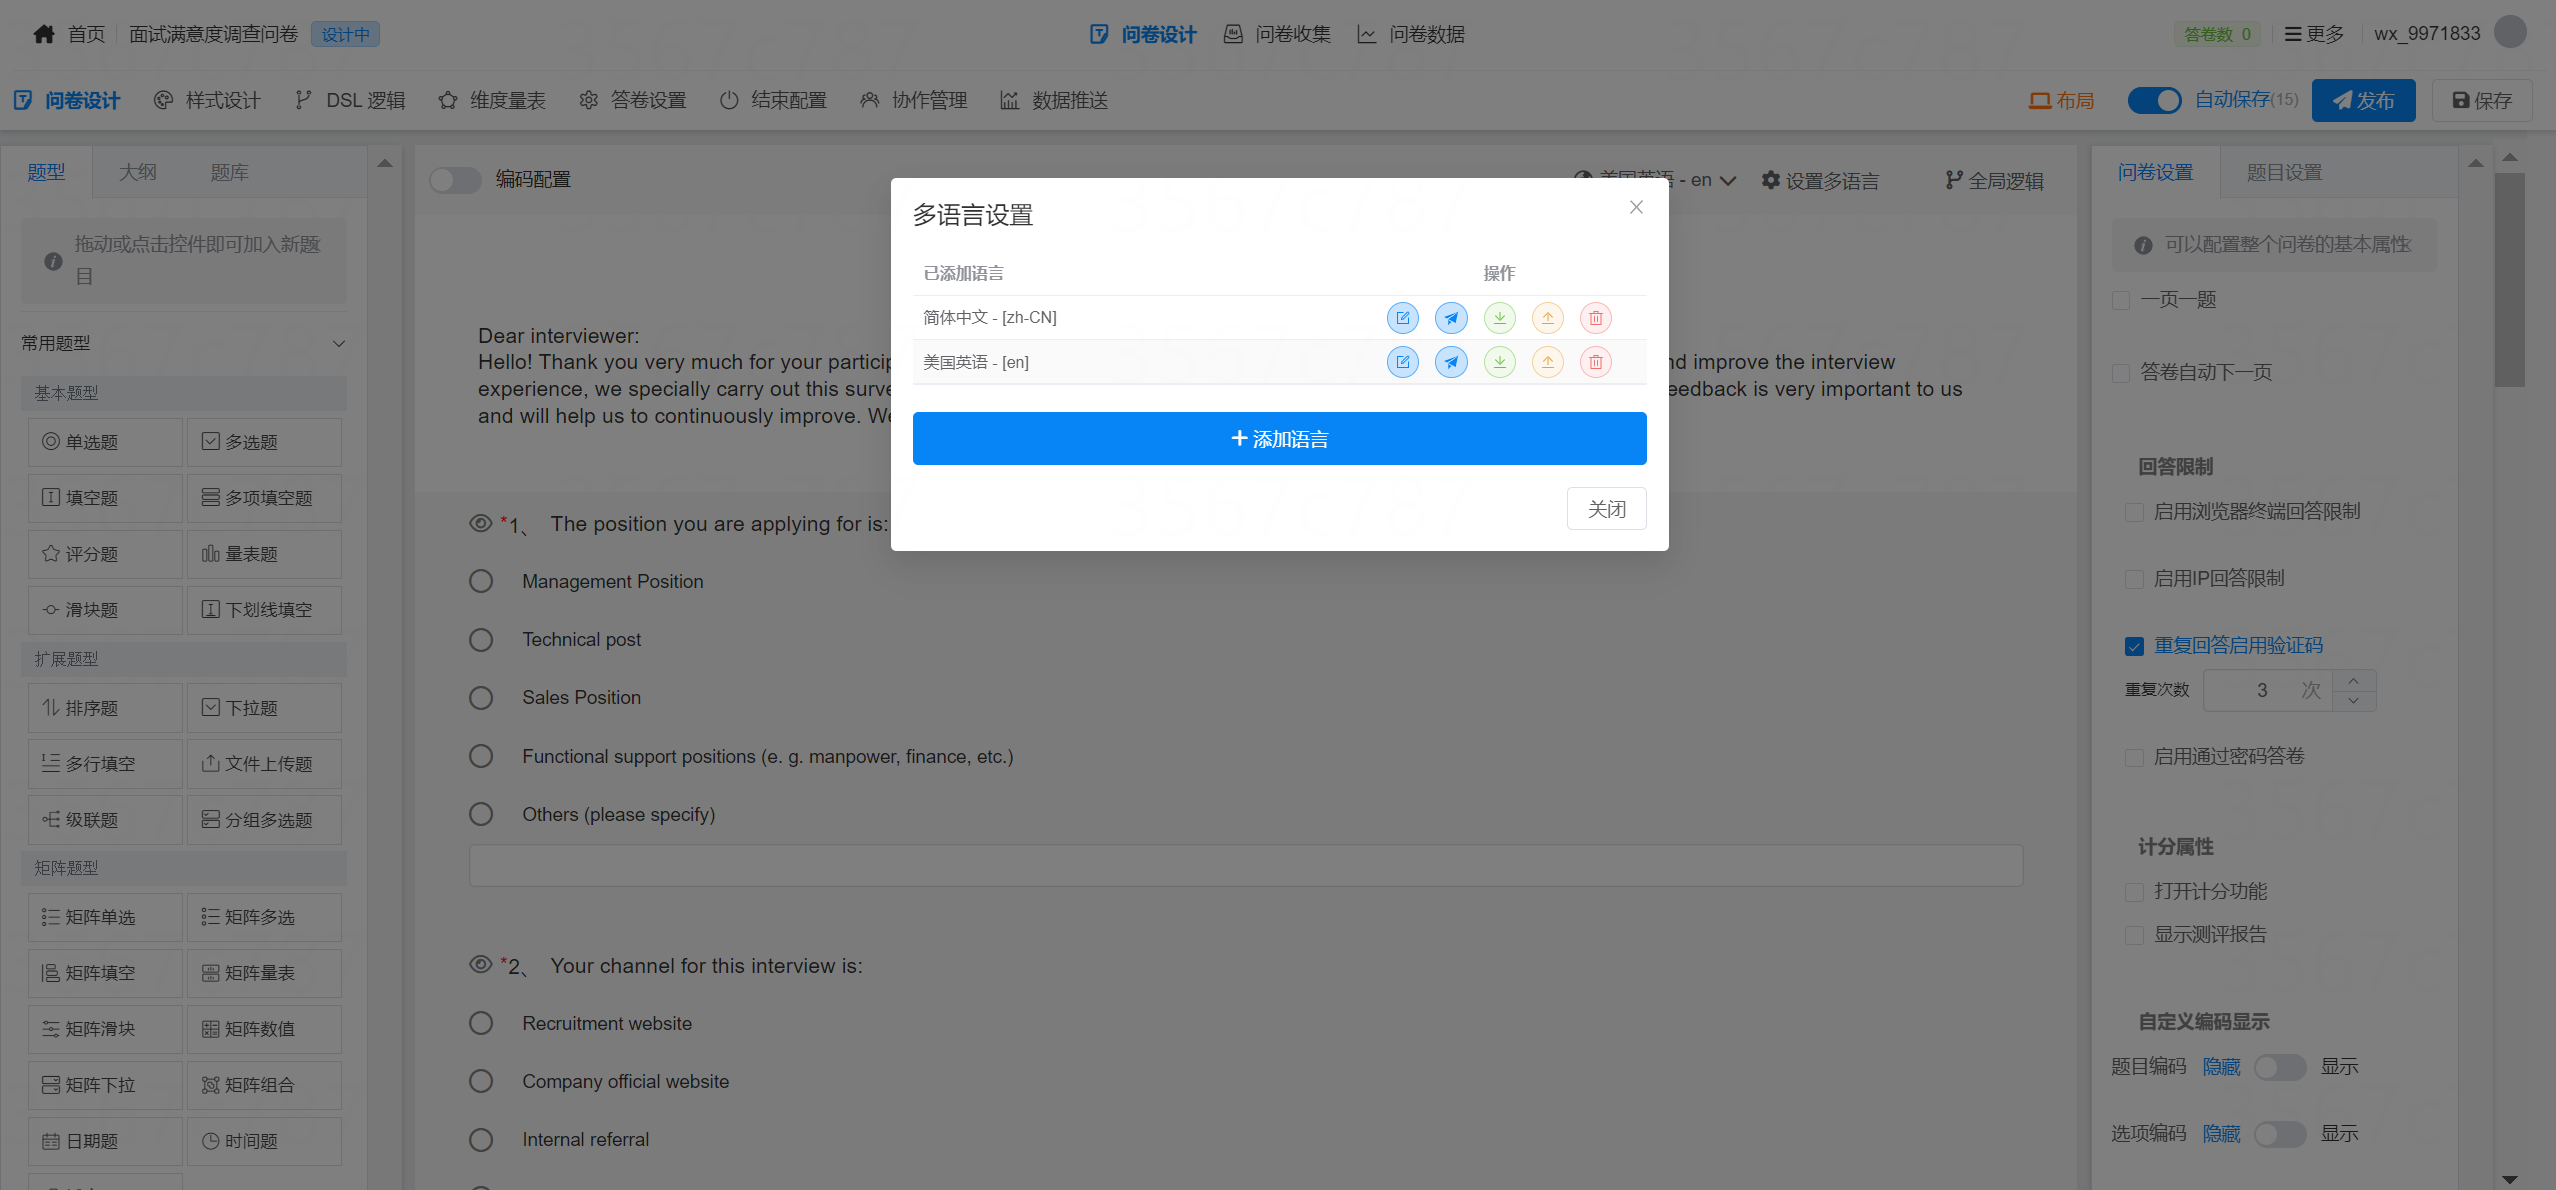
Task: Switch to the 大纲 tab
Action: pyautogui.click(x=138, y=171)
